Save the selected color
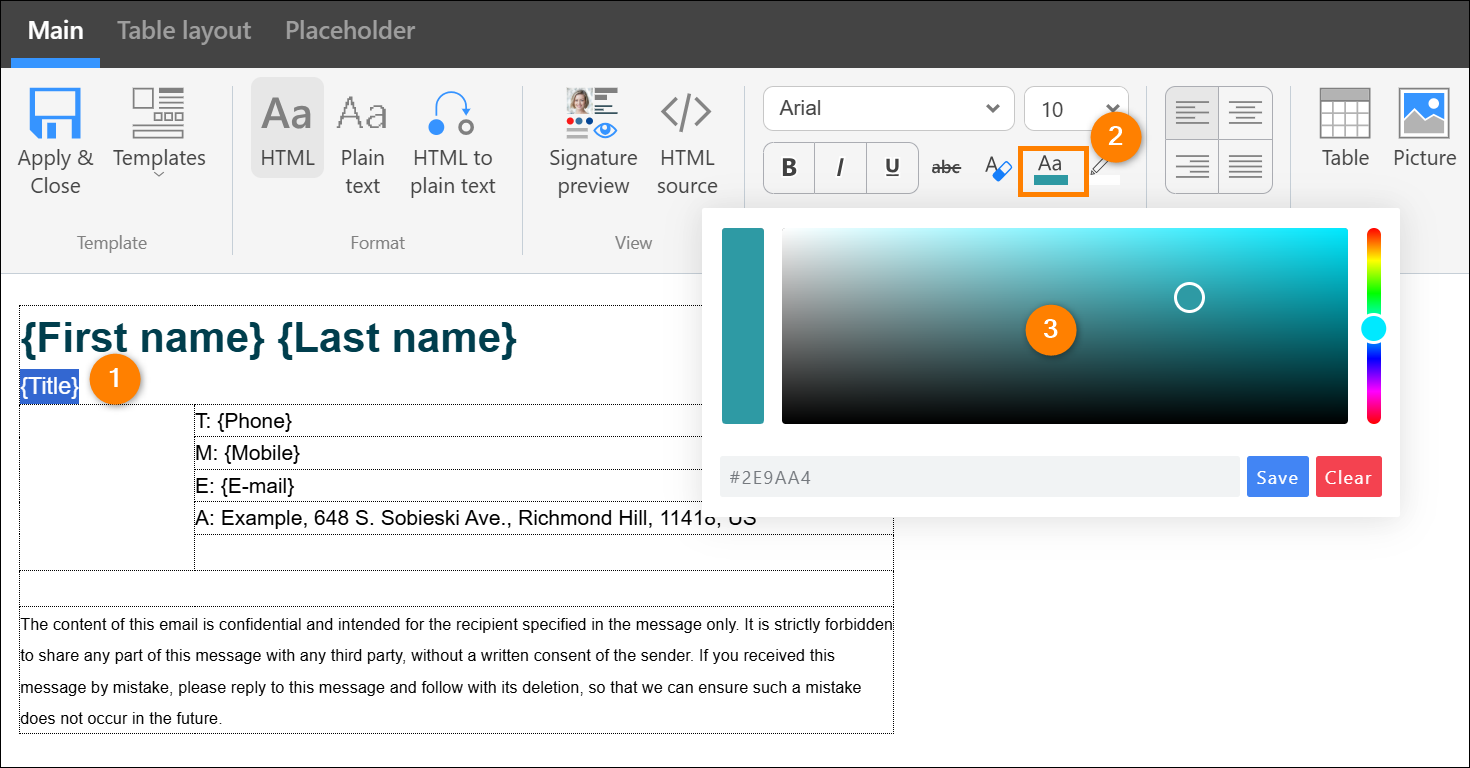1470x768 pixels. click(x=1277, y=477)
